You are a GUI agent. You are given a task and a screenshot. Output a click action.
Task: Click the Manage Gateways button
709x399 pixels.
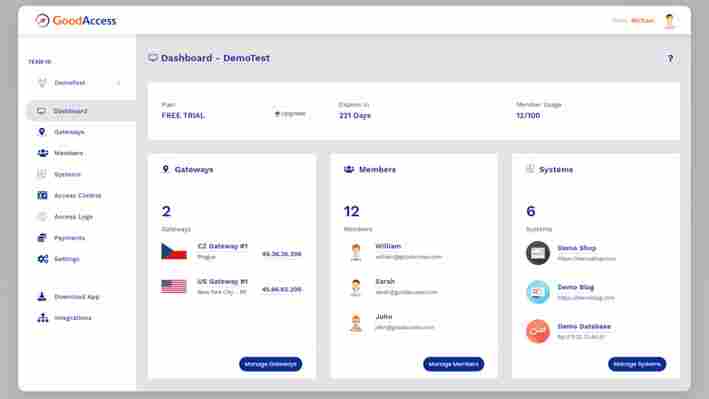point(270,364)
